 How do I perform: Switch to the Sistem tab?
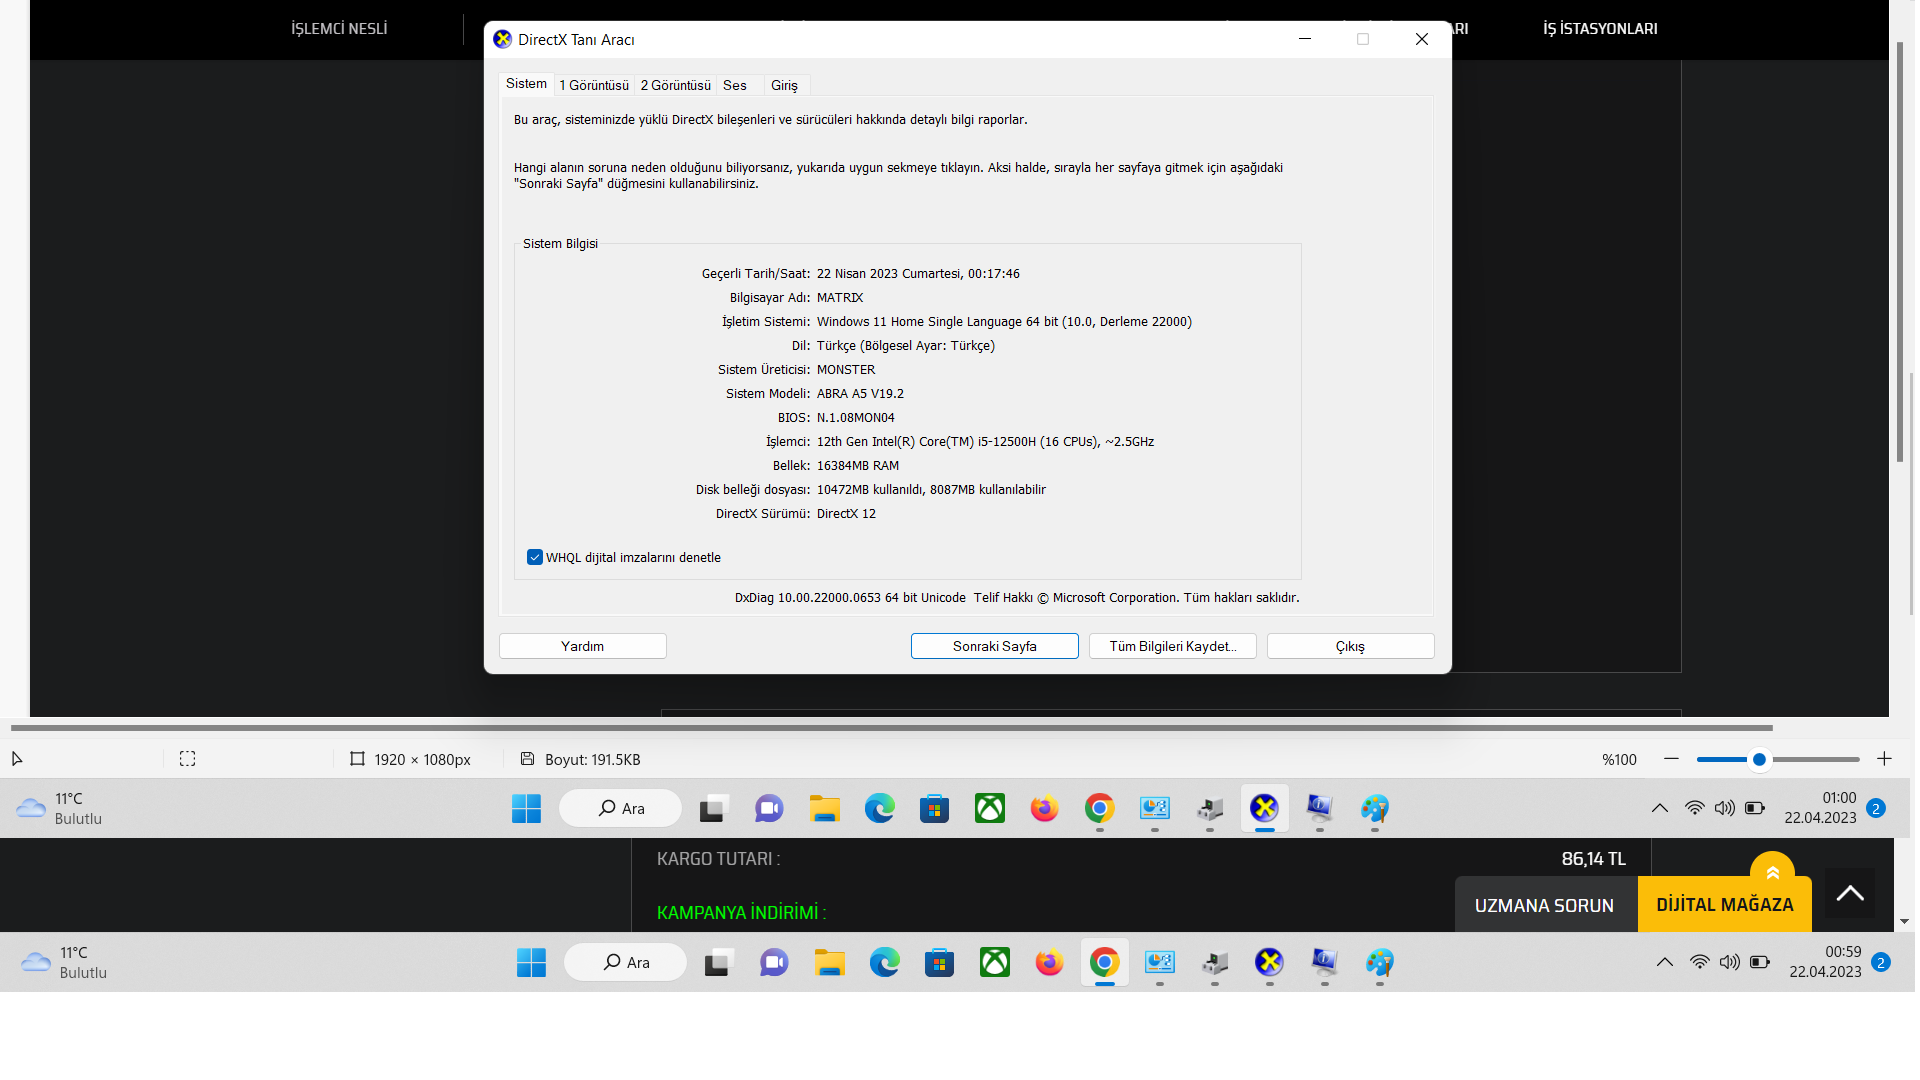[x=526, y=84]
